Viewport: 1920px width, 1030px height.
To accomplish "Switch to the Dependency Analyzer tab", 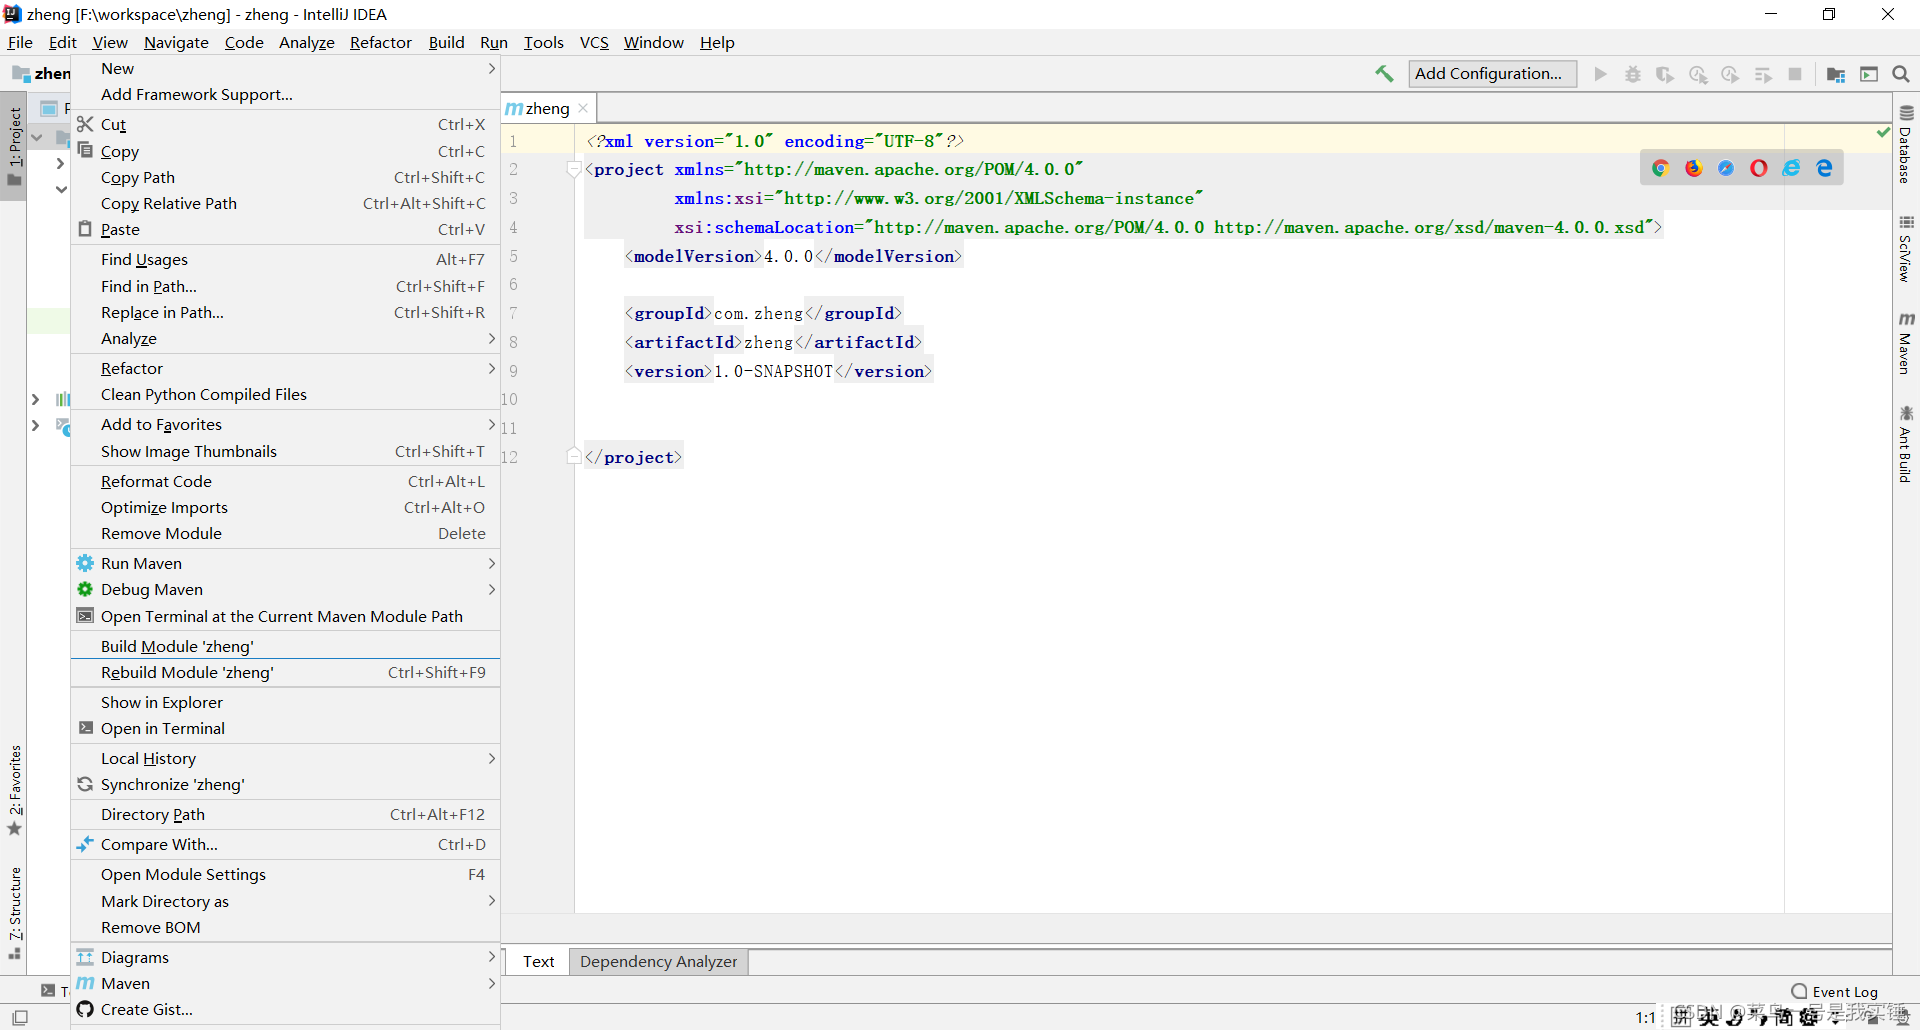I will (658, 961).
